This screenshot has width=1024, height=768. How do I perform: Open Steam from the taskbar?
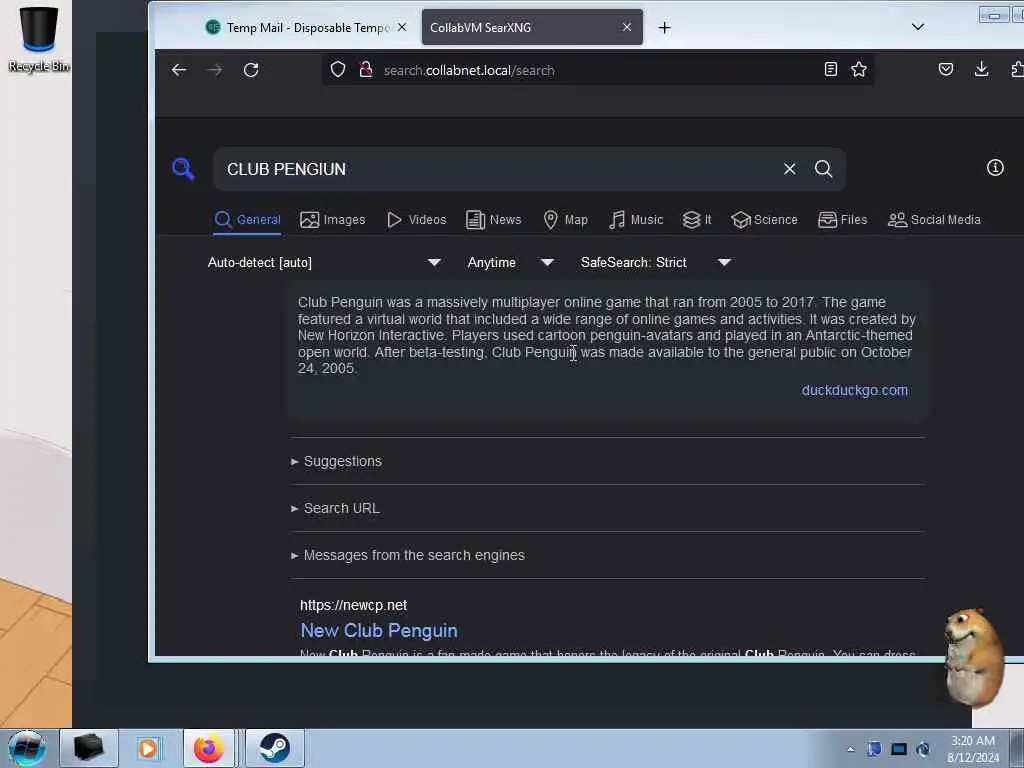click(x=274, y=748)
